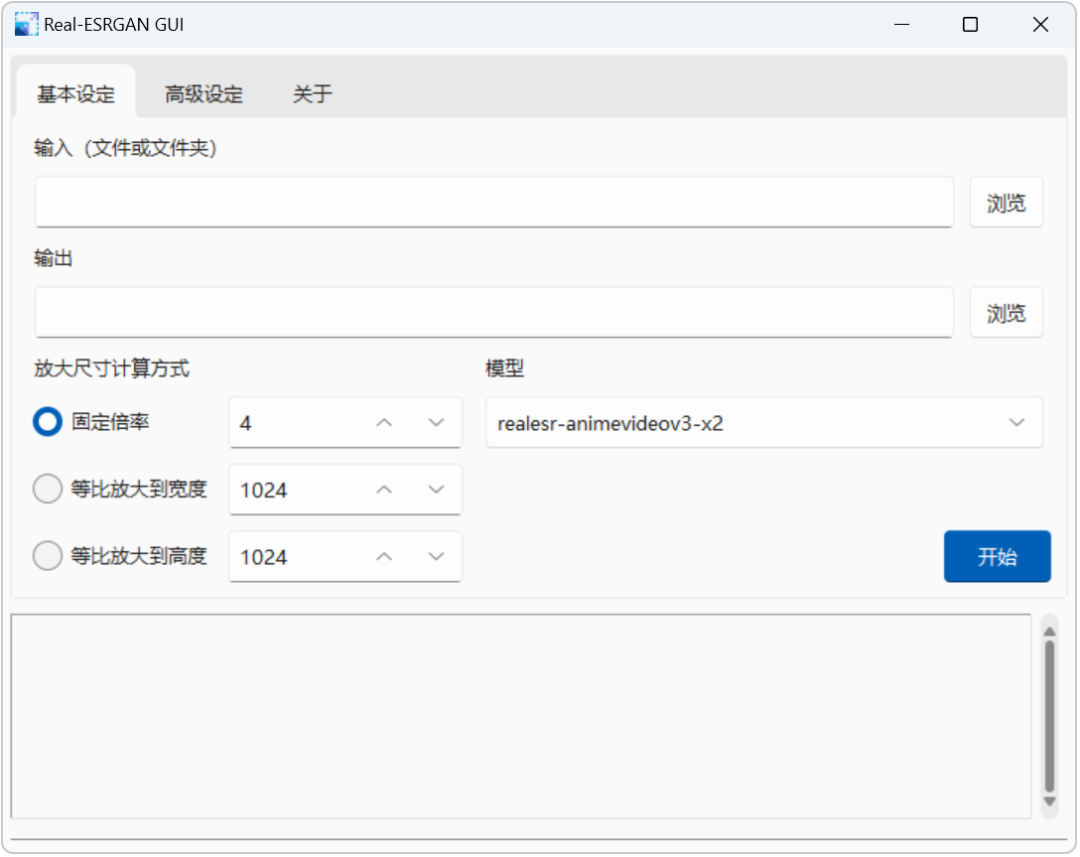Select the 固定倍率 radio button
Image resolution: width=1080 pixels, height=857 pixels.
tap(48, 422)
